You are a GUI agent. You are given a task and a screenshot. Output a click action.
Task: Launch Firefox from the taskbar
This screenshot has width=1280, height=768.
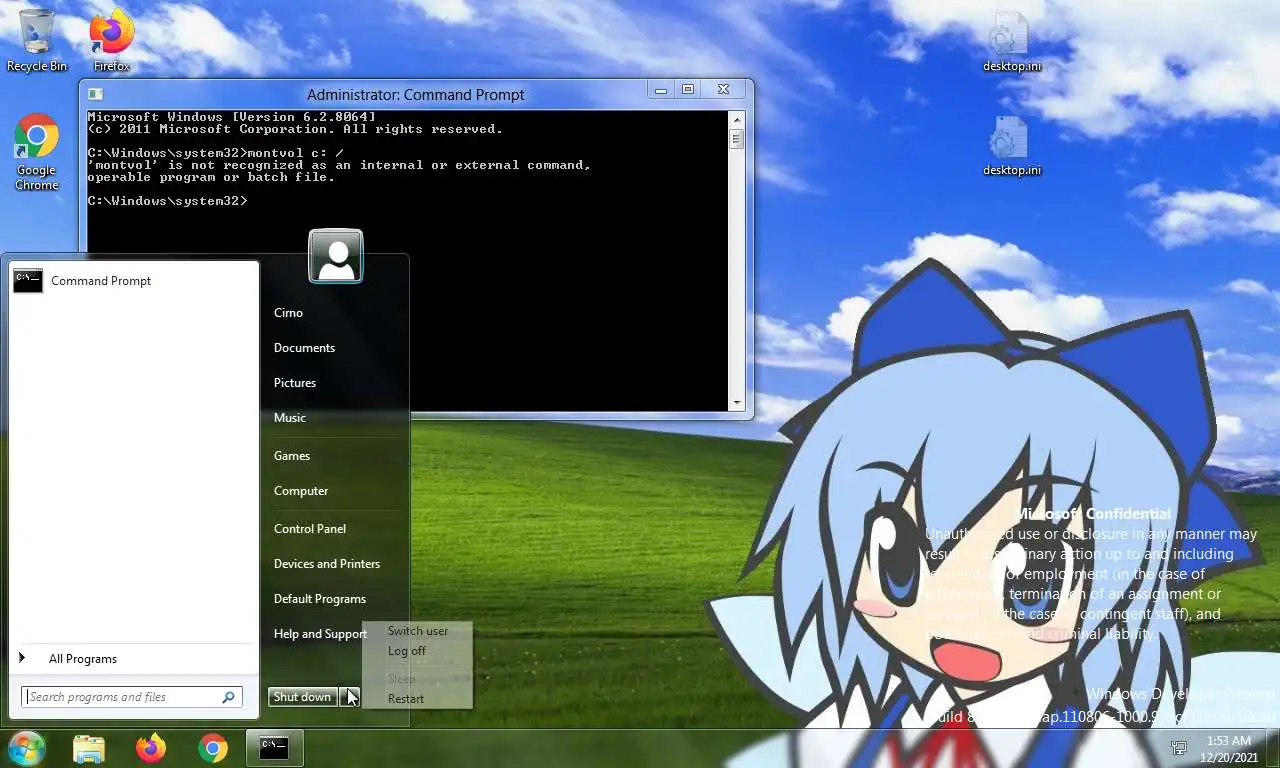pyautogui.click(x=151, y=748)
